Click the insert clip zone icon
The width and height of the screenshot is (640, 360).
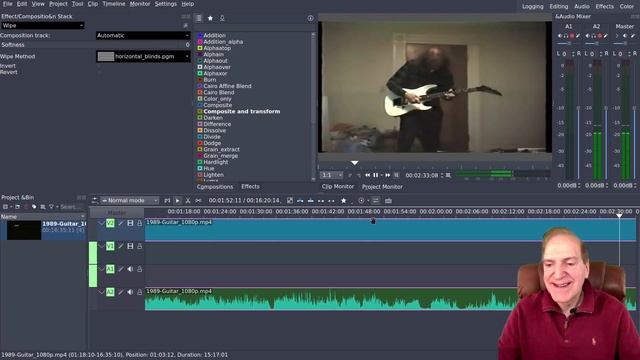click(300, 200)
